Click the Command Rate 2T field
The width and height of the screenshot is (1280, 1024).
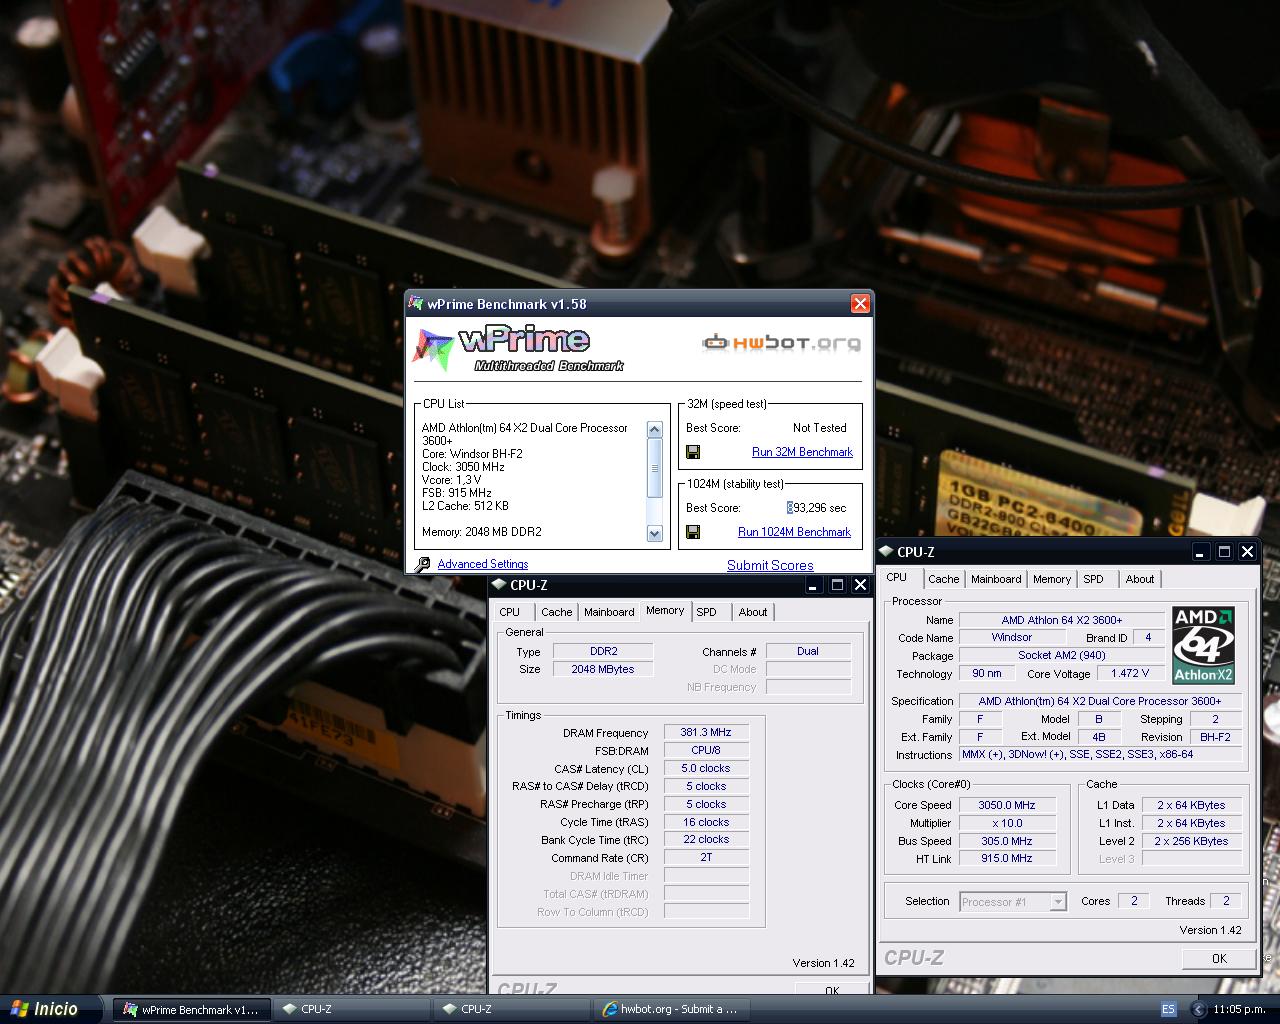tap(706, 858)
